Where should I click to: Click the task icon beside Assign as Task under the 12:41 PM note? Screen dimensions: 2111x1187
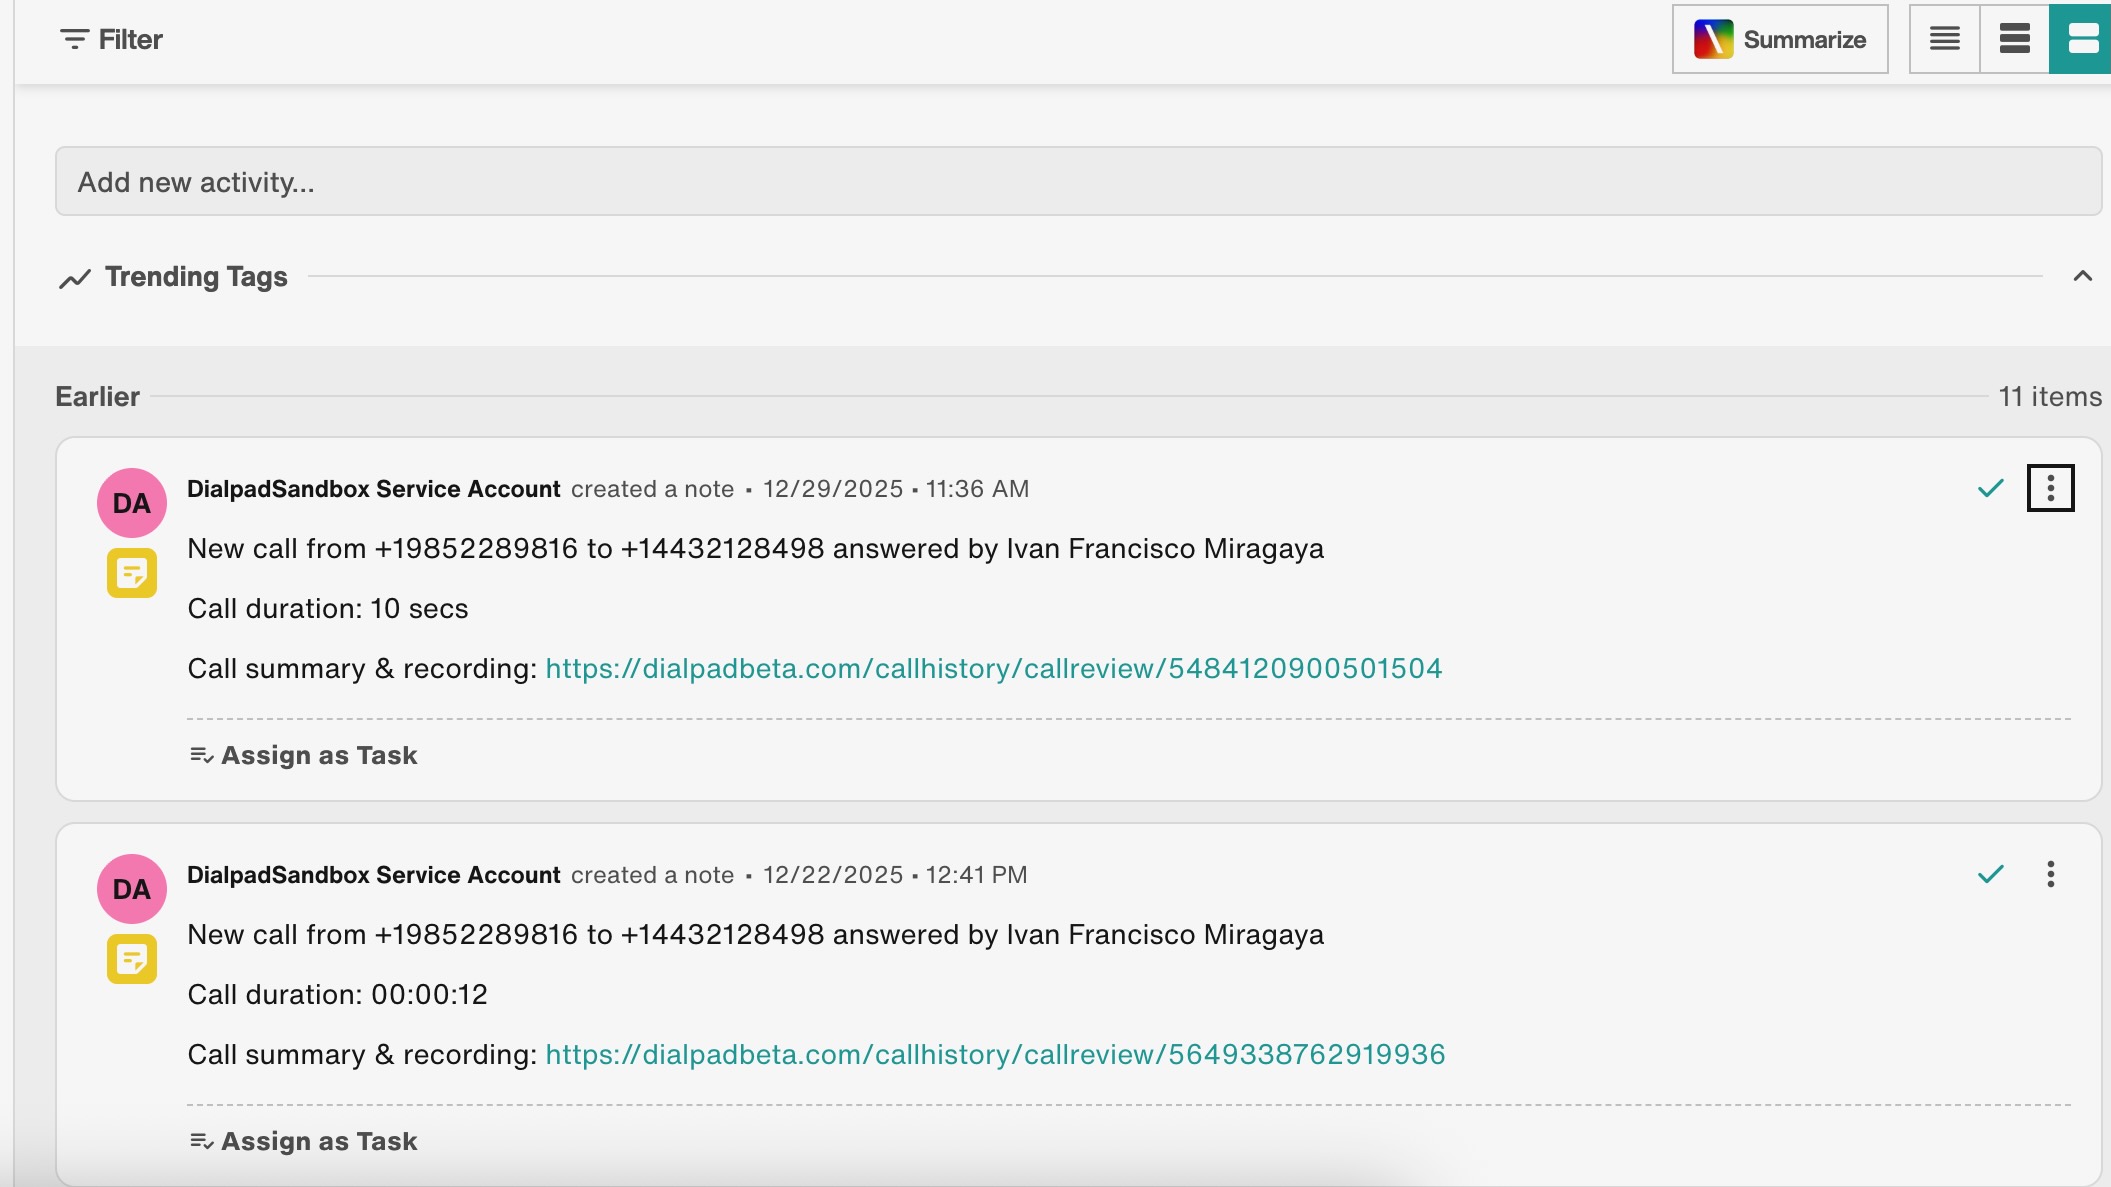point(201,1141)
